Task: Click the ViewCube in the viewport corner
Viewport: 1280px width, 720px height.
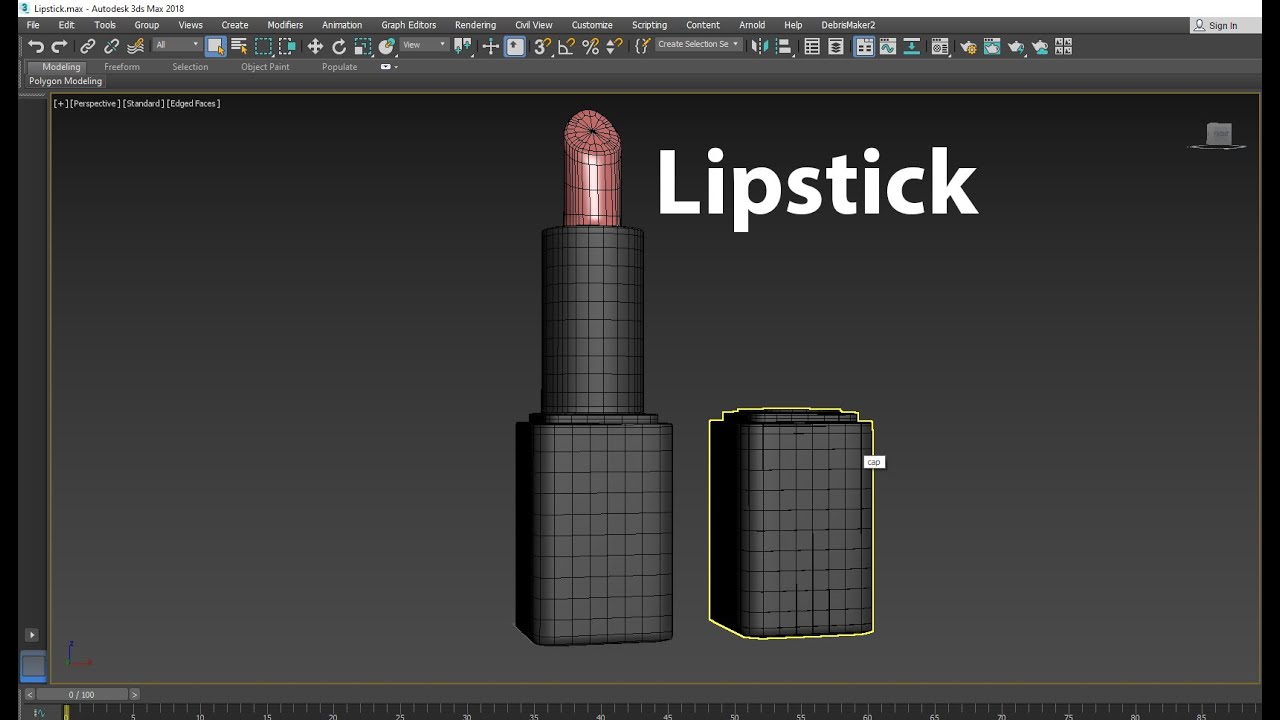Action: (1218, 135)
